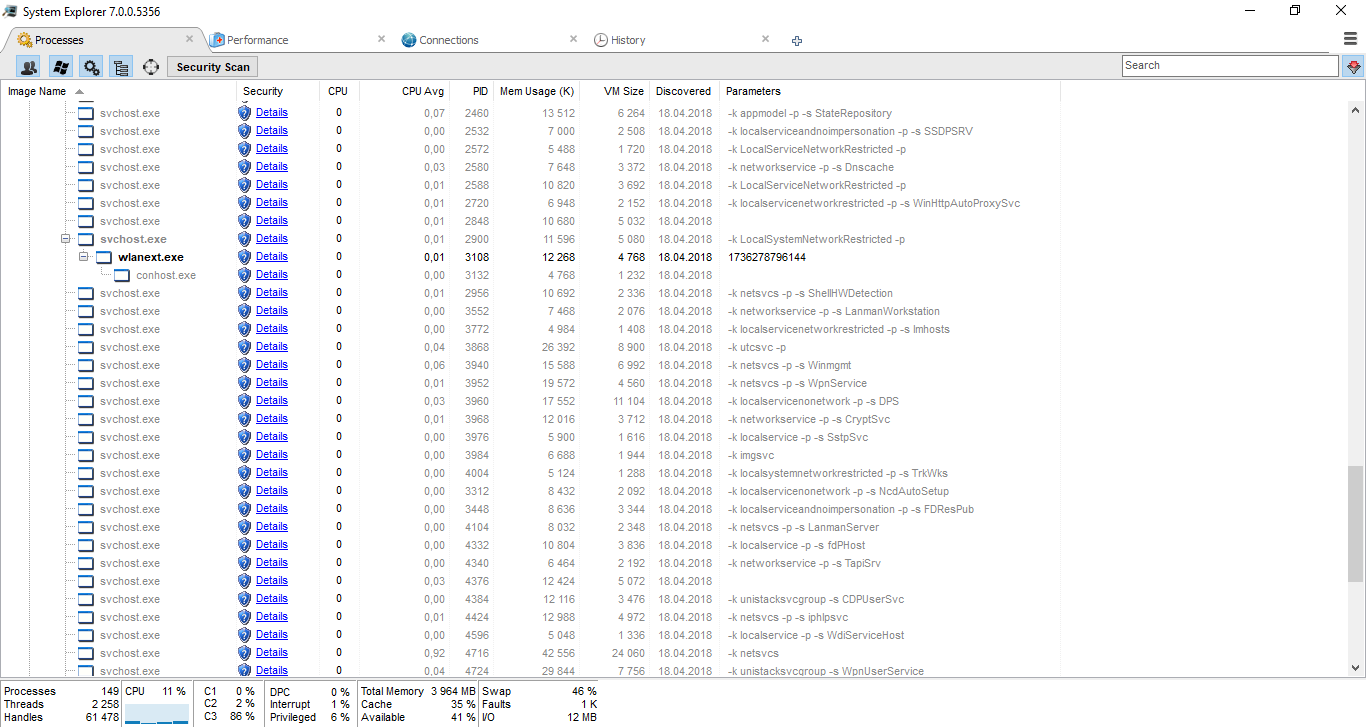Select the conhost.exe process name
The width and height of the screenshot is (1366, 728).
(x=166, y=275)
